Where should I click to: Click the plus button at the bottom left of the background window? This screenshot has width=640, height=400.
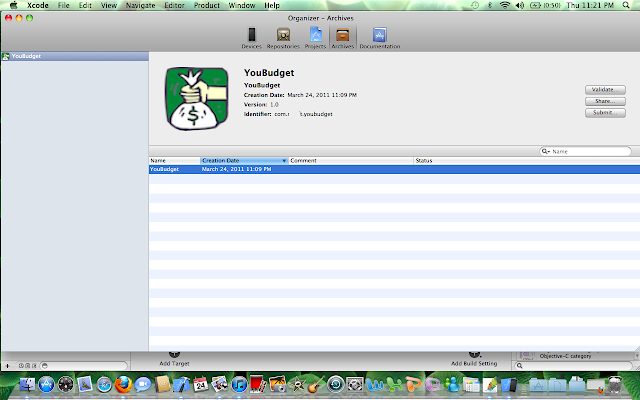7,366
